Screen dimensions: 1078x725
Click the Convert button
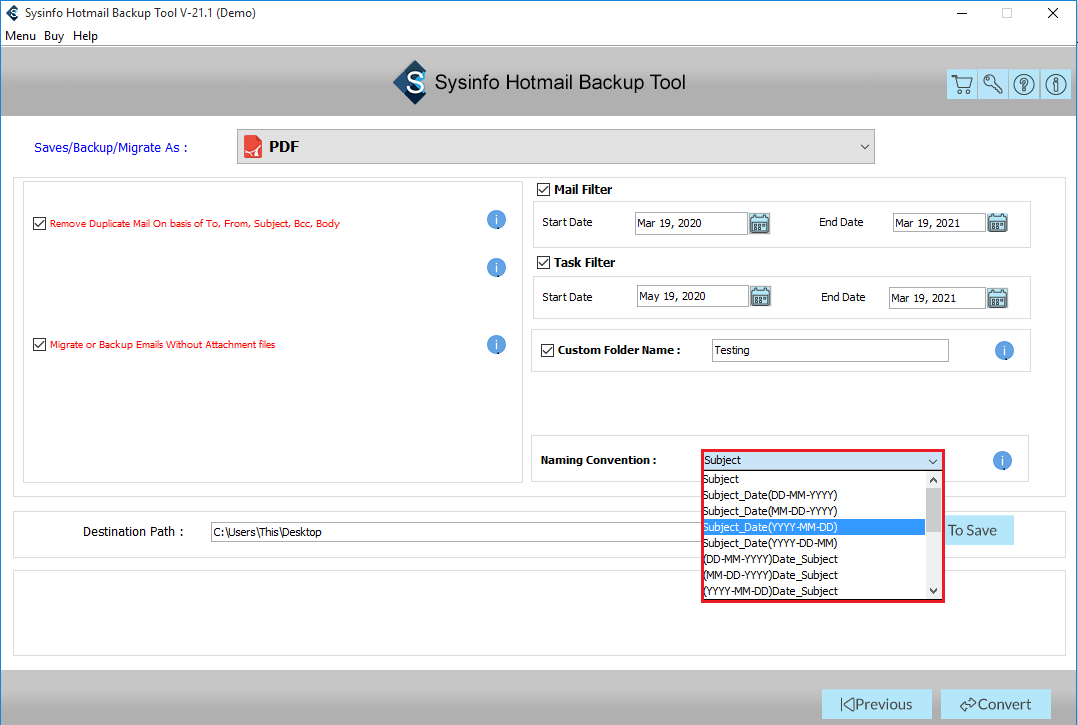[995, 704]
